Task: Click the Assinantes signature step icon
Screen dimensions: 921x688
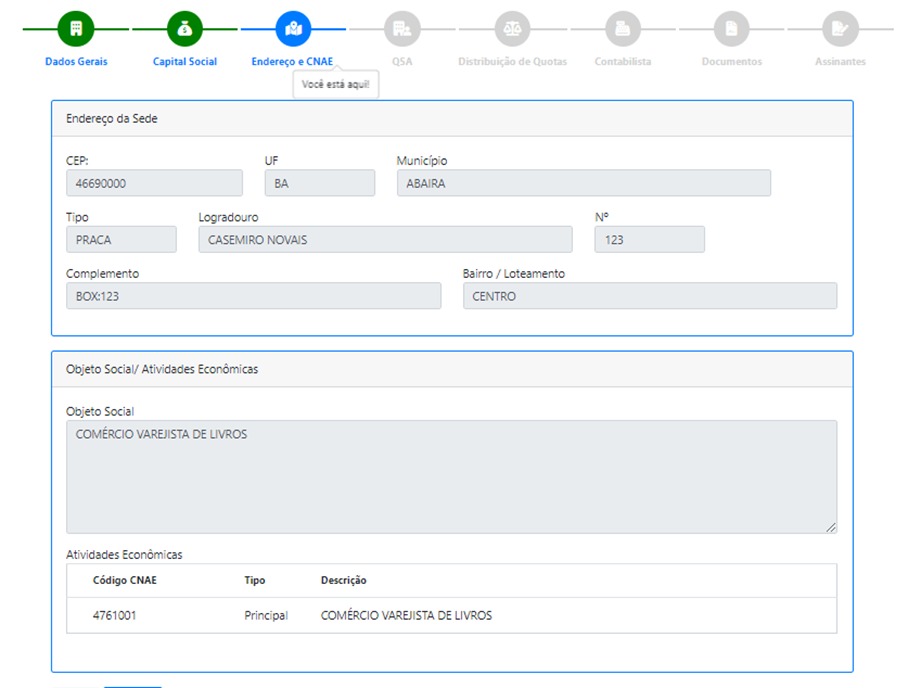Action: [840, 29]
